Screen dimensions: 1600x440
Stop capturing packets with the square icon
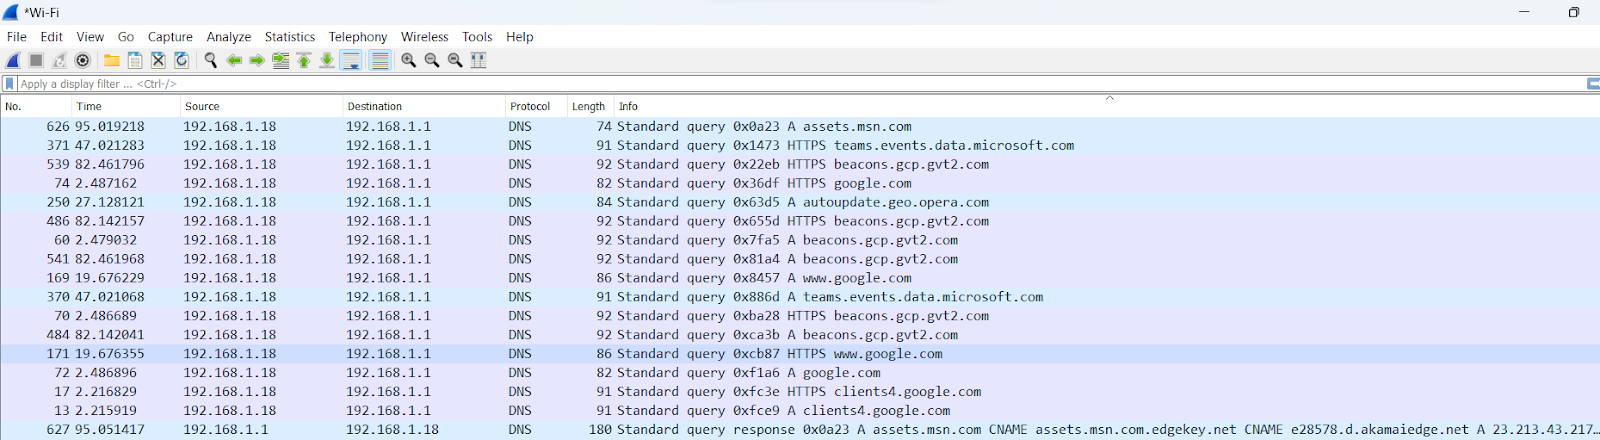pyautogui.click(x=36, y=60)
